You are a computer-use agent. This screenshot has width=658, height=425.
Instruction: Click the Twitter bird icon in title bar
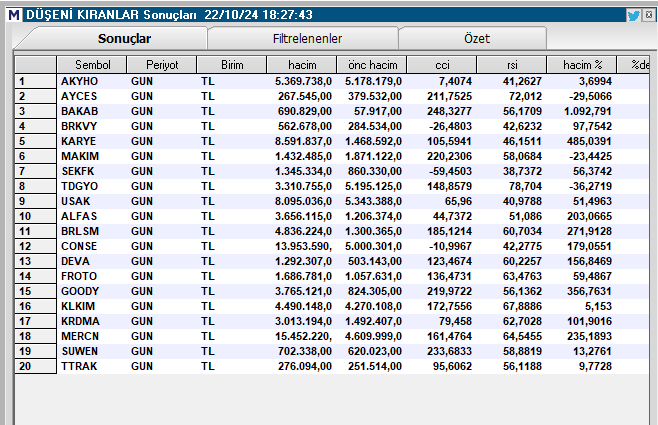[633, 16]
